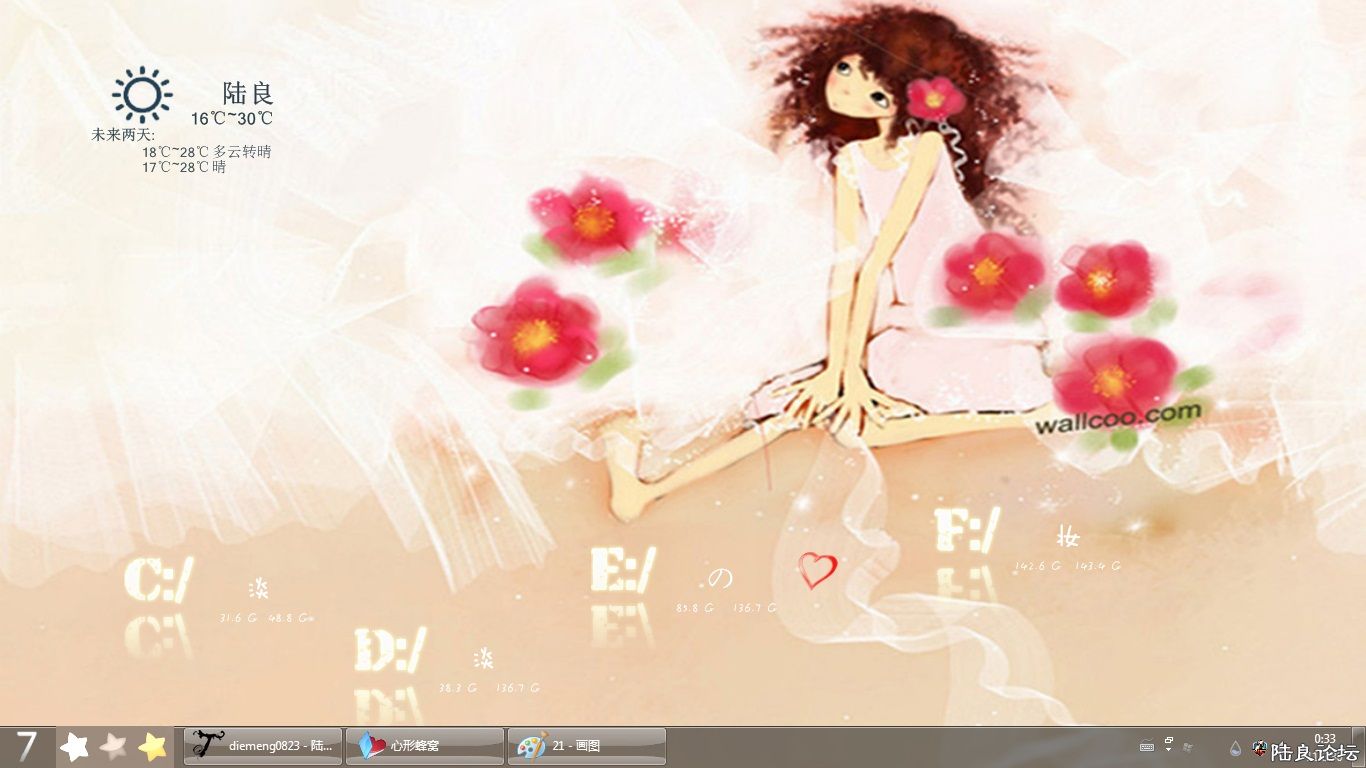This screenshot has height=768, width=1366.
Task: Switch to the 21 - 画图 Paint window
Action: point(587,746)
